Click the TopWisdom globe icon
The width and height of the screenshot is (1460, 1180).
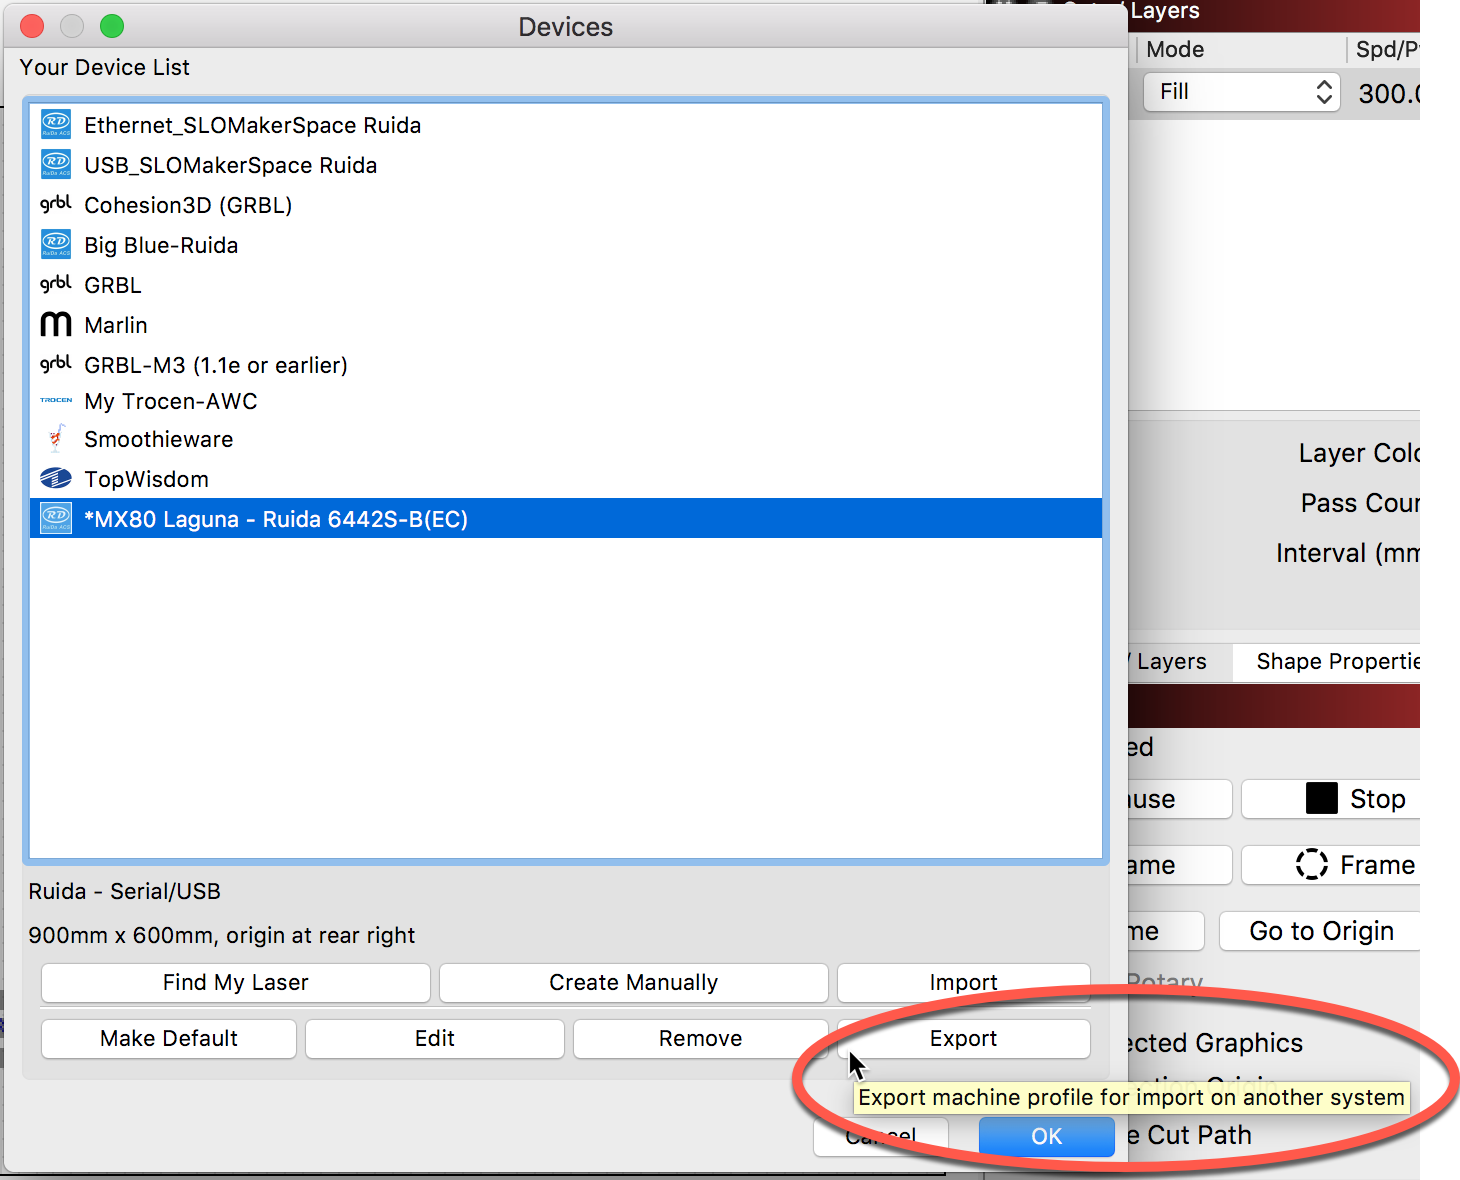56,479
